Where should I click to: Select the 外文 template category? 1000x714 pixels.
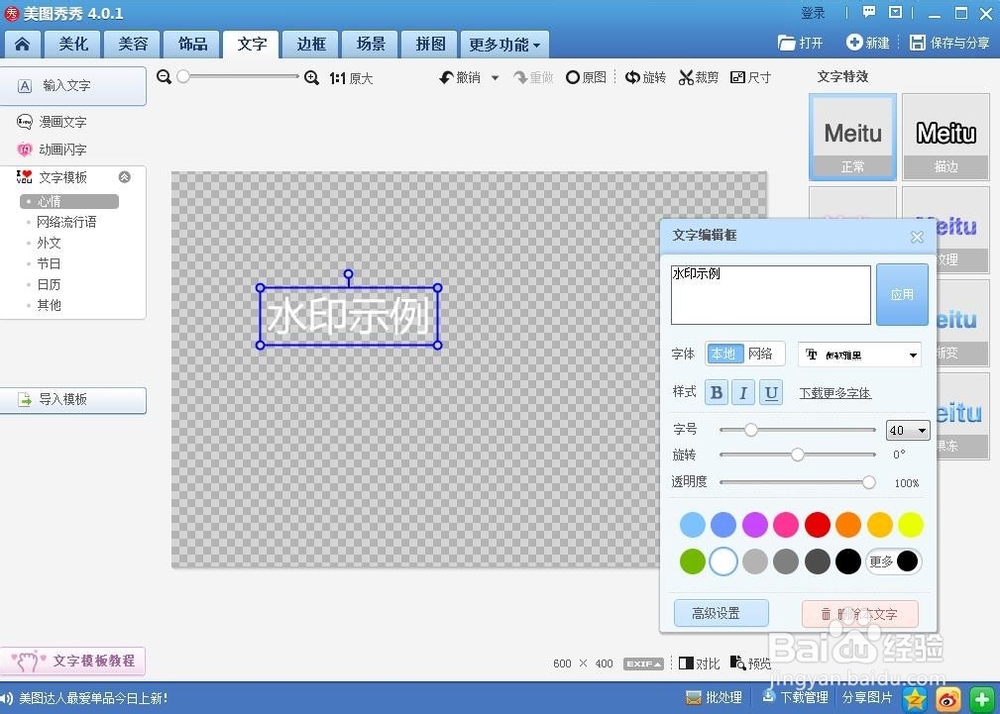(49, 243)
